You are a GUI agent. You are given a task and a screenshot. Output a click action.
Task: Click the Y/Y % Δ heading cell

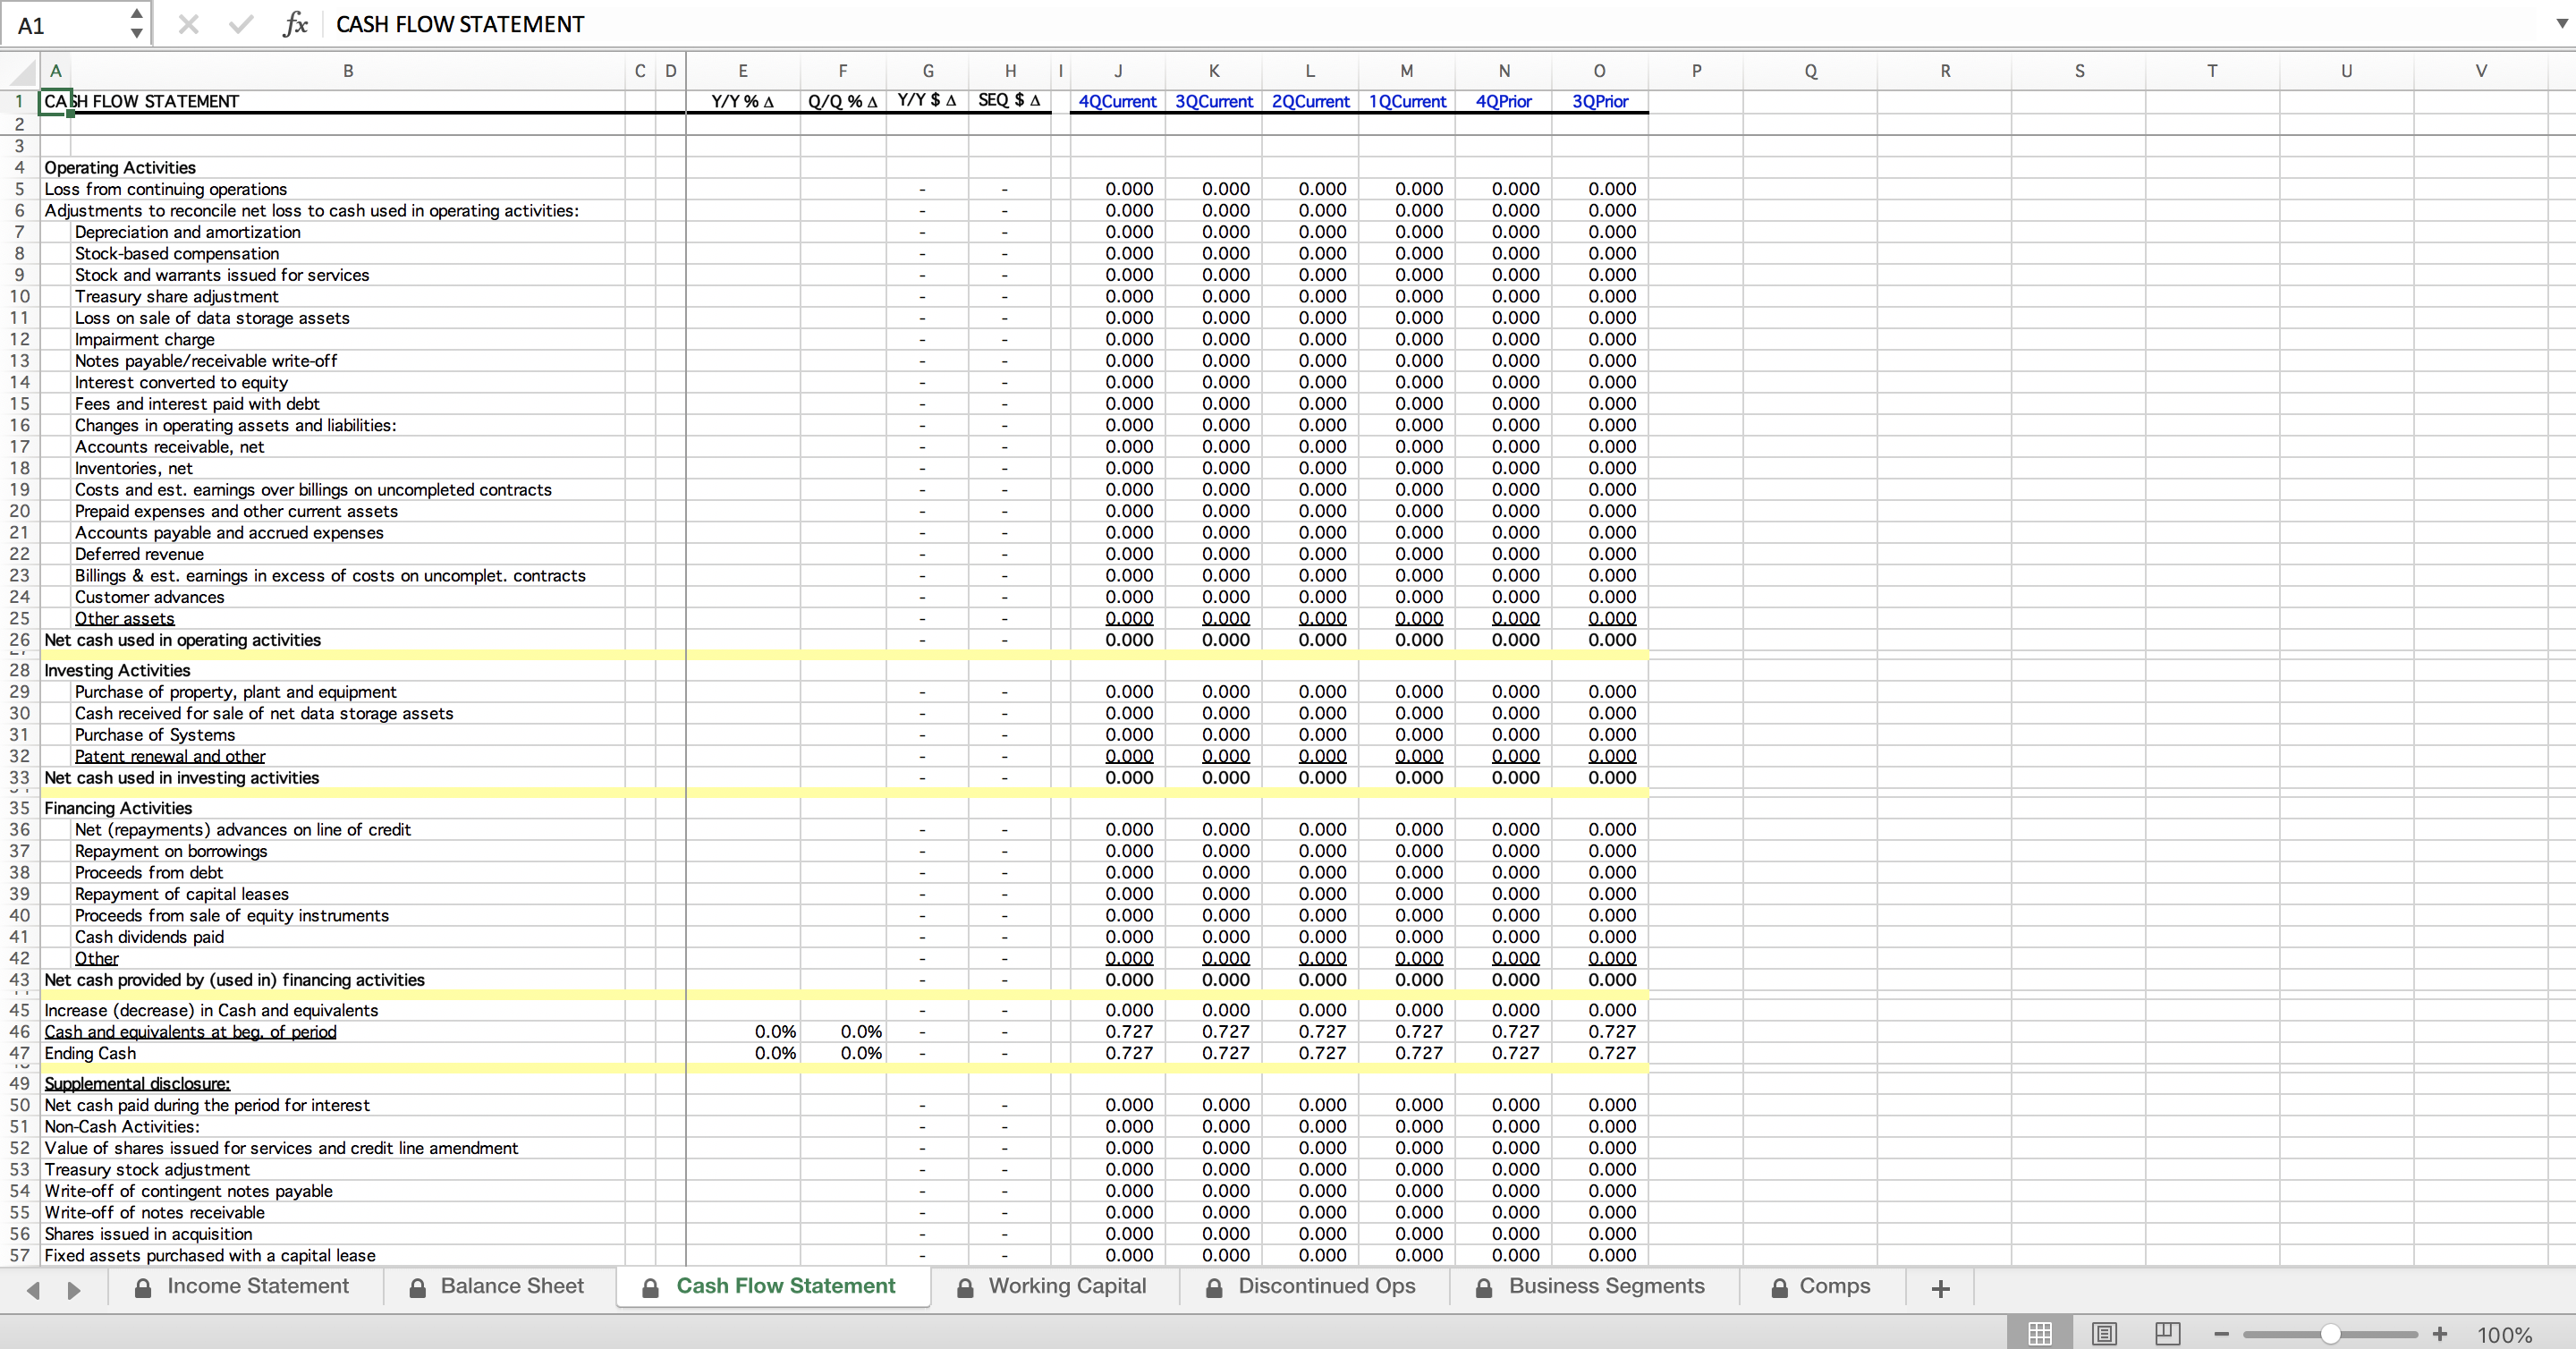click(x=743, y=101)
